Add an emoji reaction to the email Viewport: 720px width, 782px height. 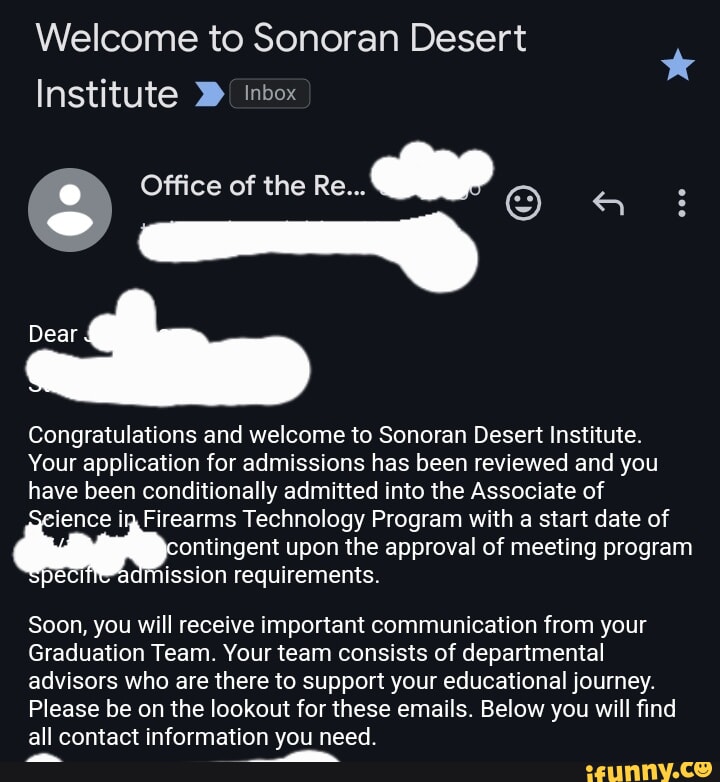(x=524, y=204)
